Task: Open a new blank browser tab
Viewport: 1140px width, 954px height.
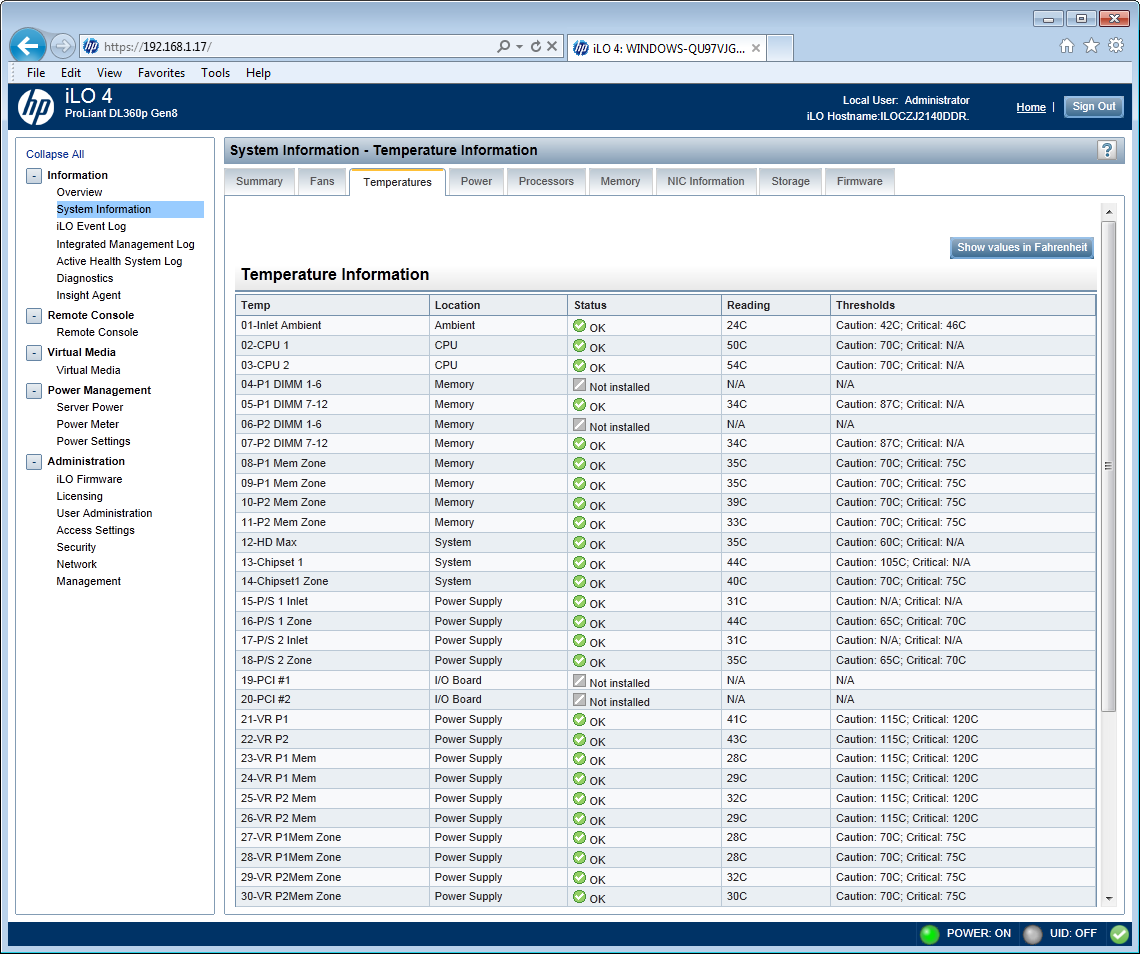Action: [x=780, y=48]
